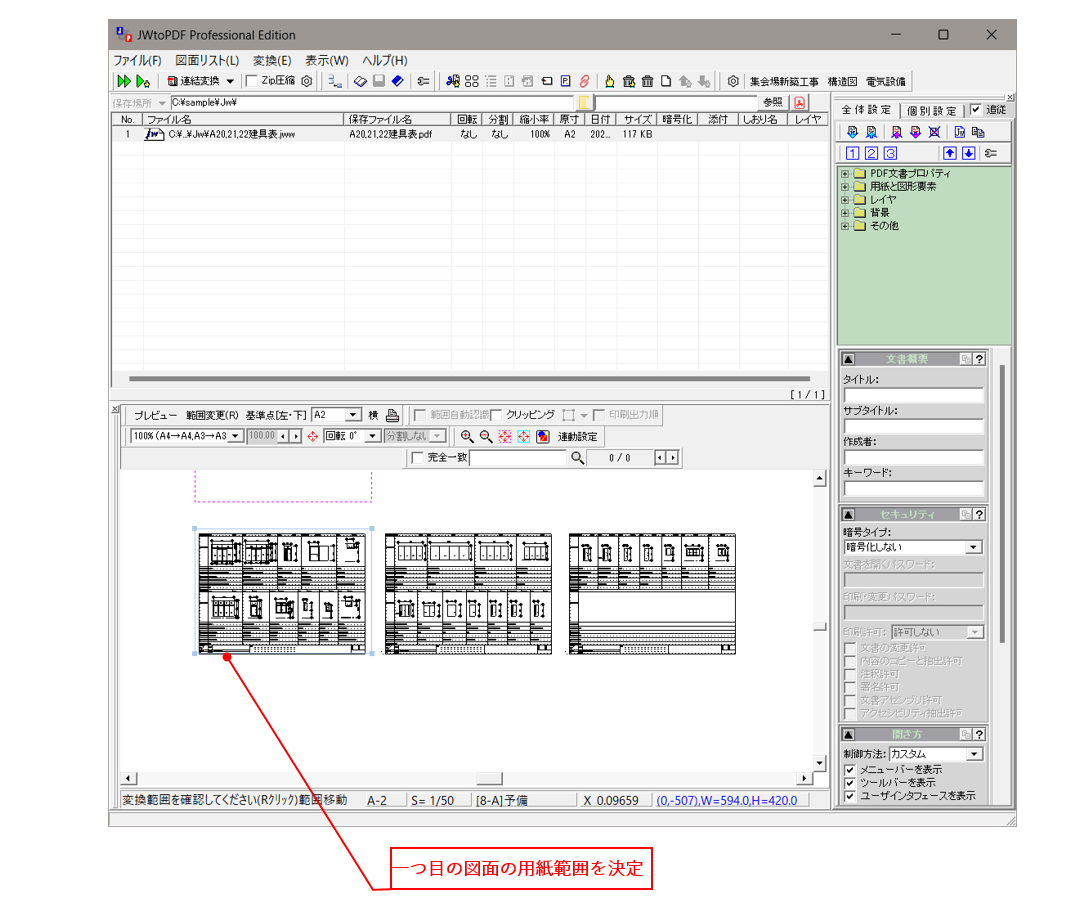Switch to the 個別設定 tab

931,111
